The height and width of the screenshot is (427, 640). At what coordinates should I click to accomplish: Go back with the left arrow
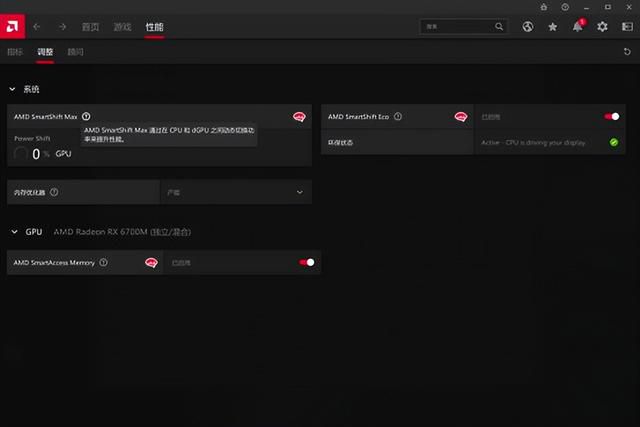(37, 27)
